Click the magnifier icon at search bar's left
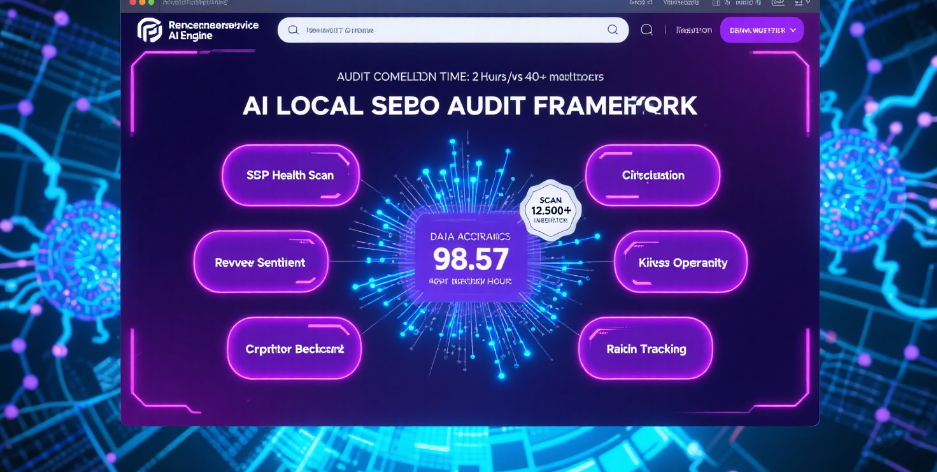 point(293,30)
